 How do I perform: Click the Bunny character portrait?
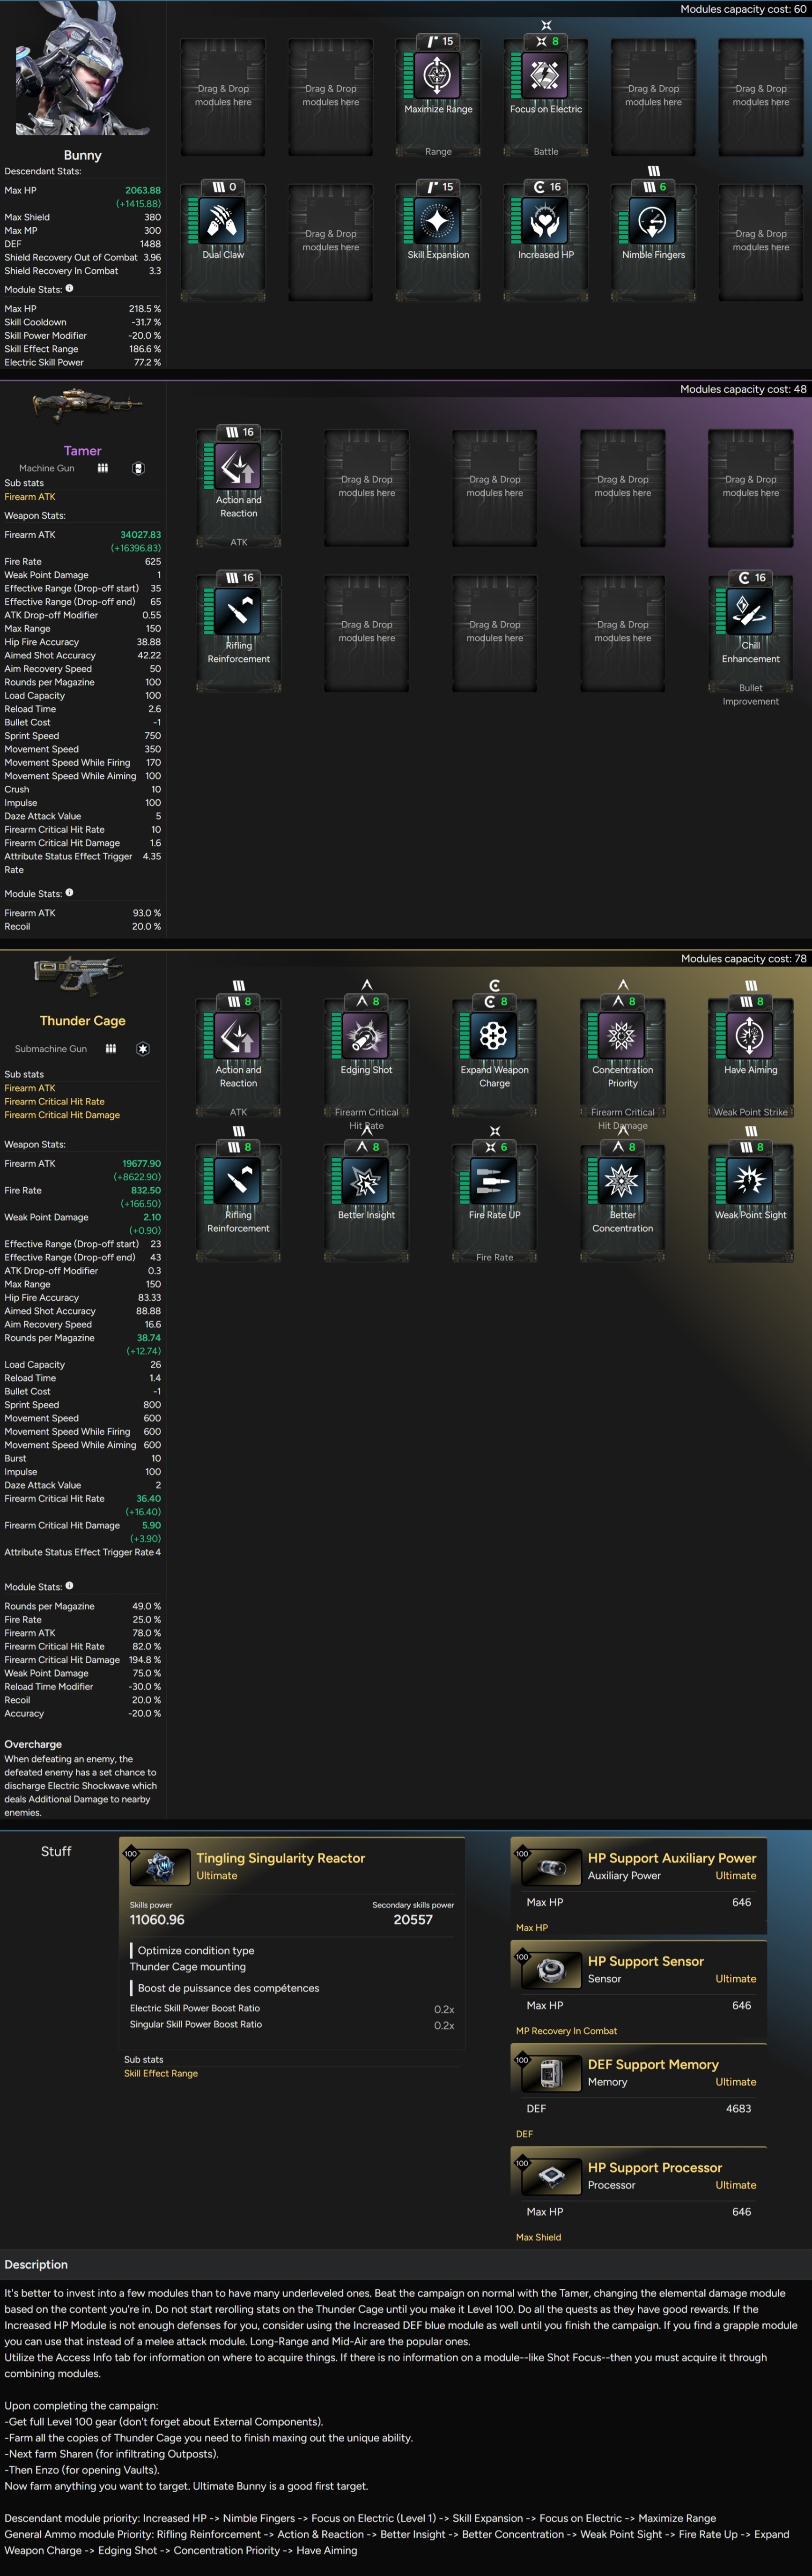82,69
